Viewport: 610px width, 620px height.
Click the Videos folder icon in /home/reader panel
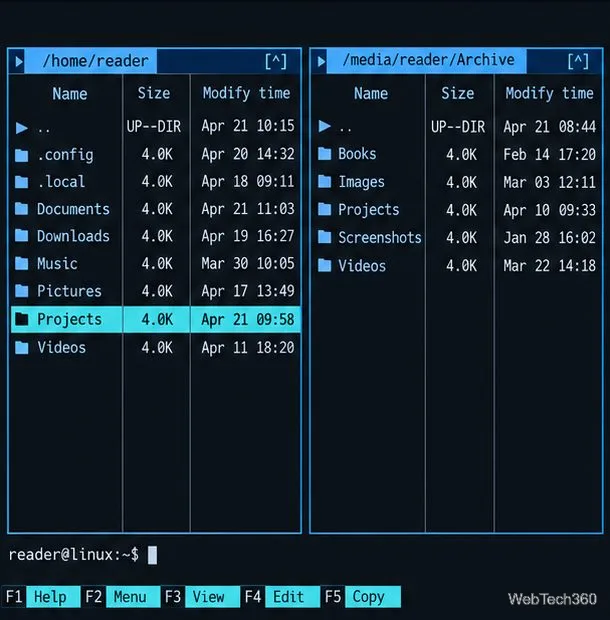(22, 348)
